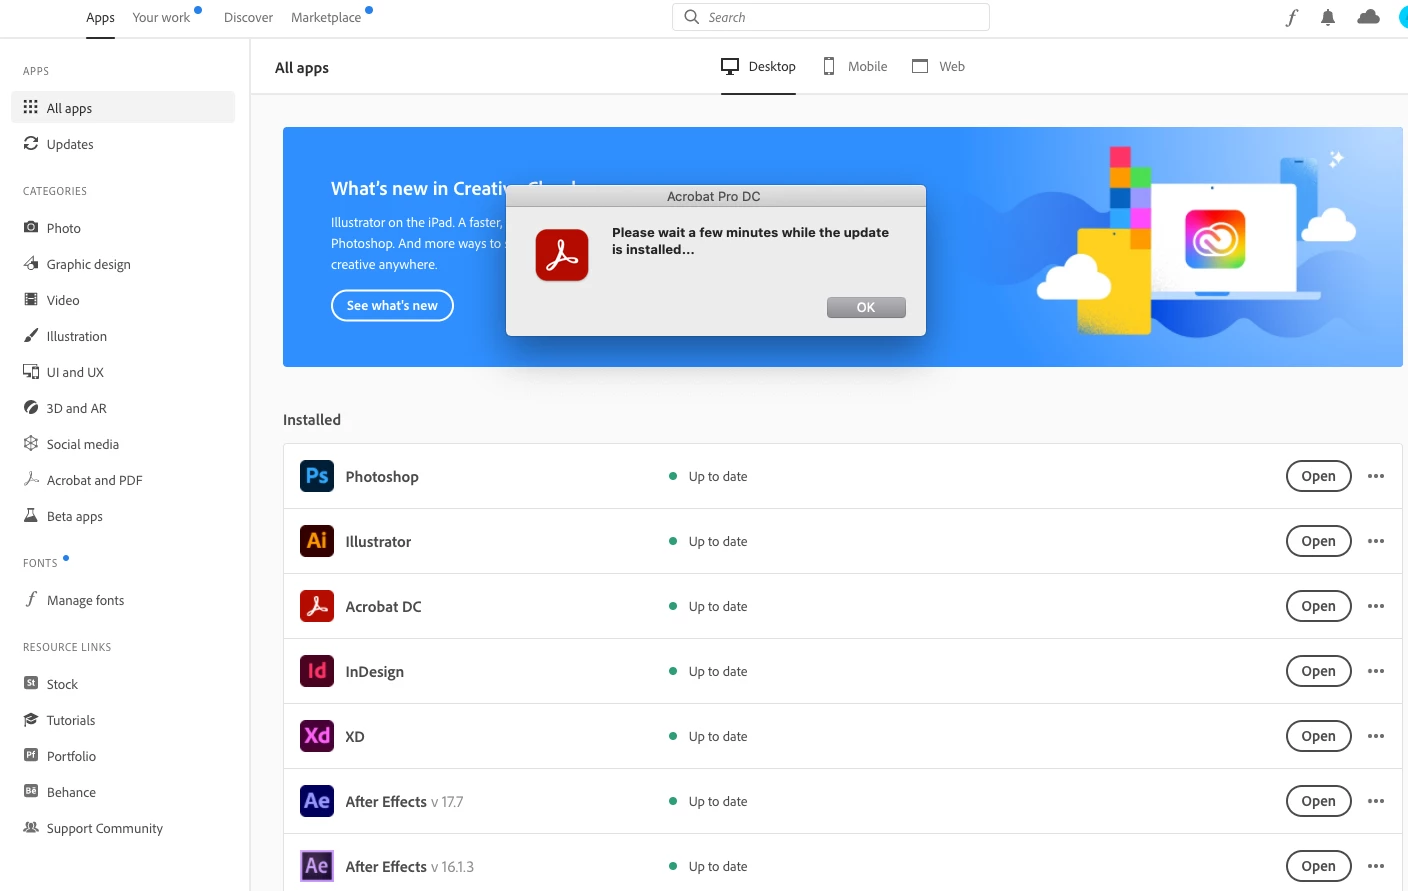Select the Desktop apps tab
The height and width of the screenshot is (891, 1408).
[758, 66]
